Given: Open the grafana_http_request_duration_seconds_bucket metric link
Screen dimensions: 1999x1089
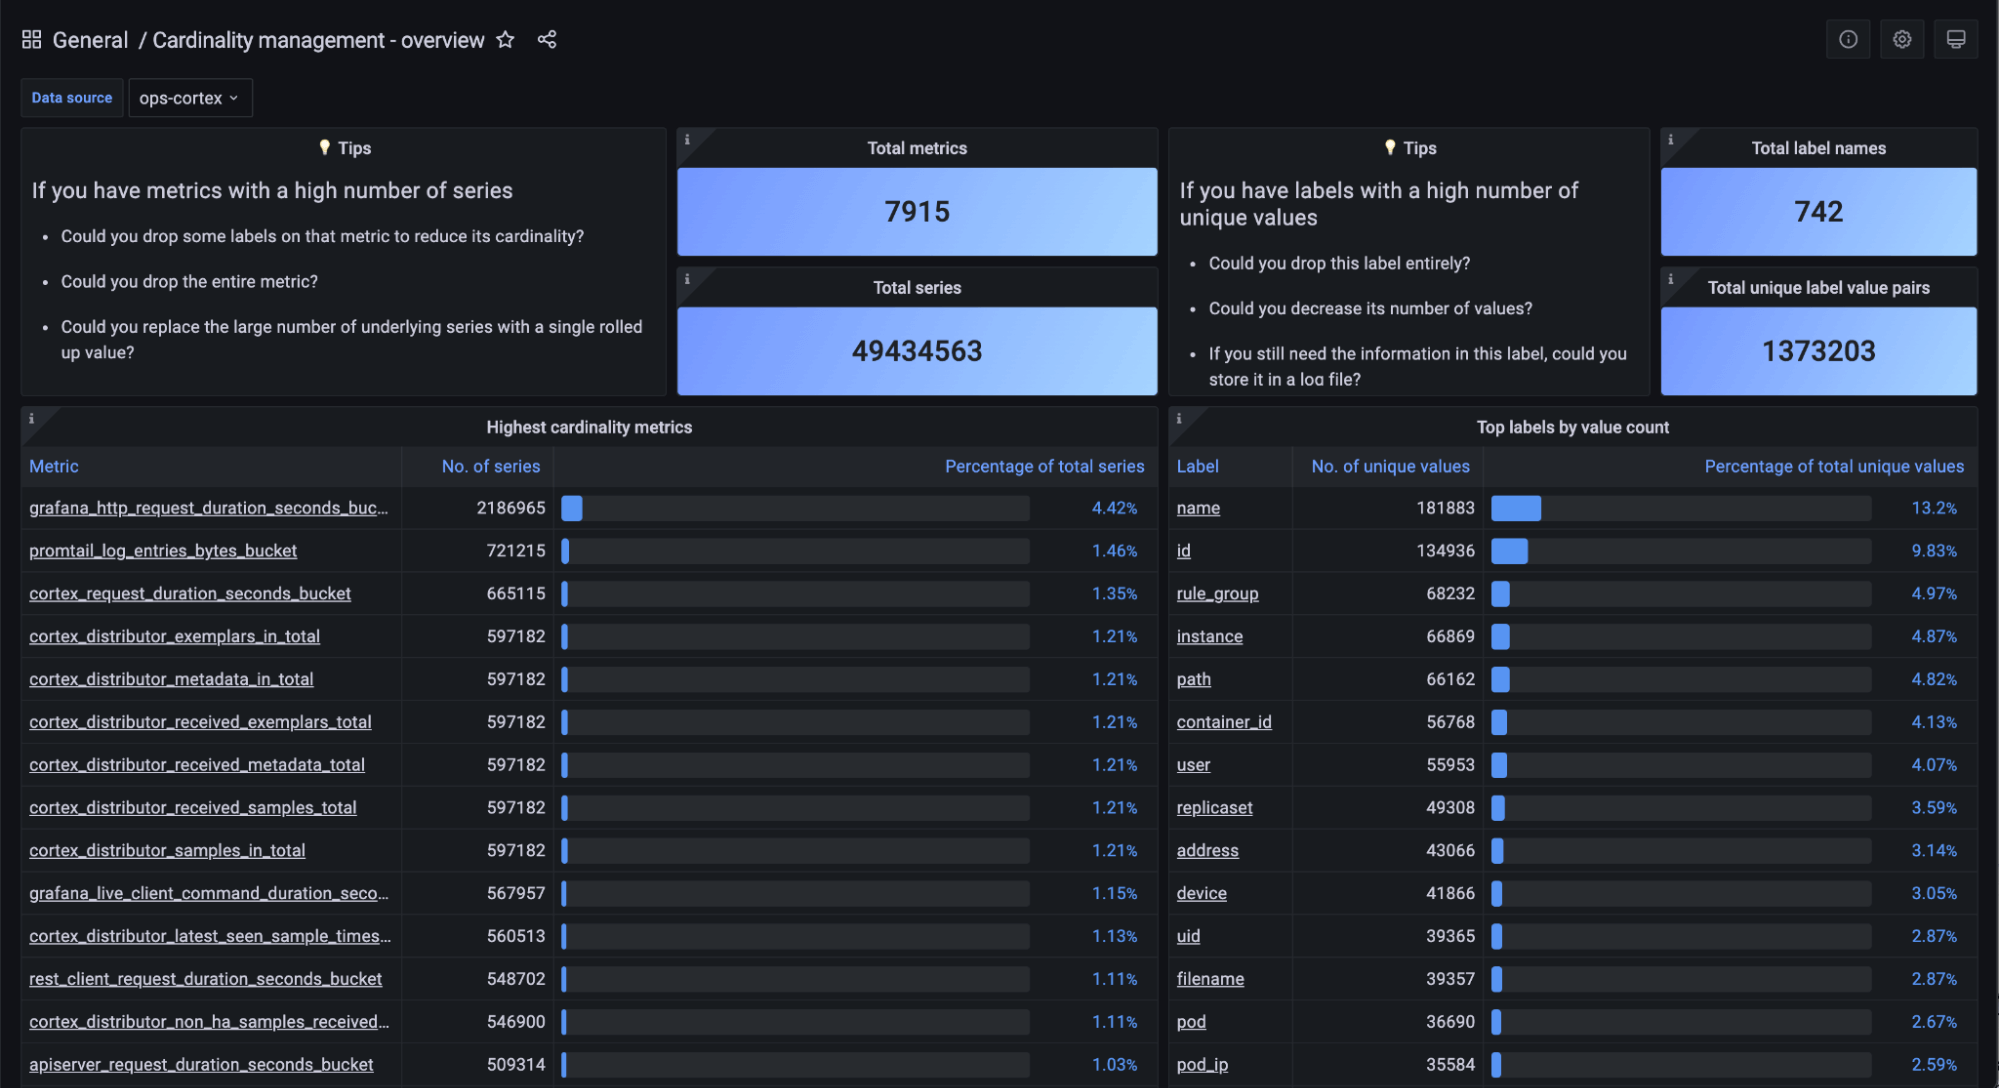Looking at the screenshot, I should pyautogui.click(x=208, y=508).
